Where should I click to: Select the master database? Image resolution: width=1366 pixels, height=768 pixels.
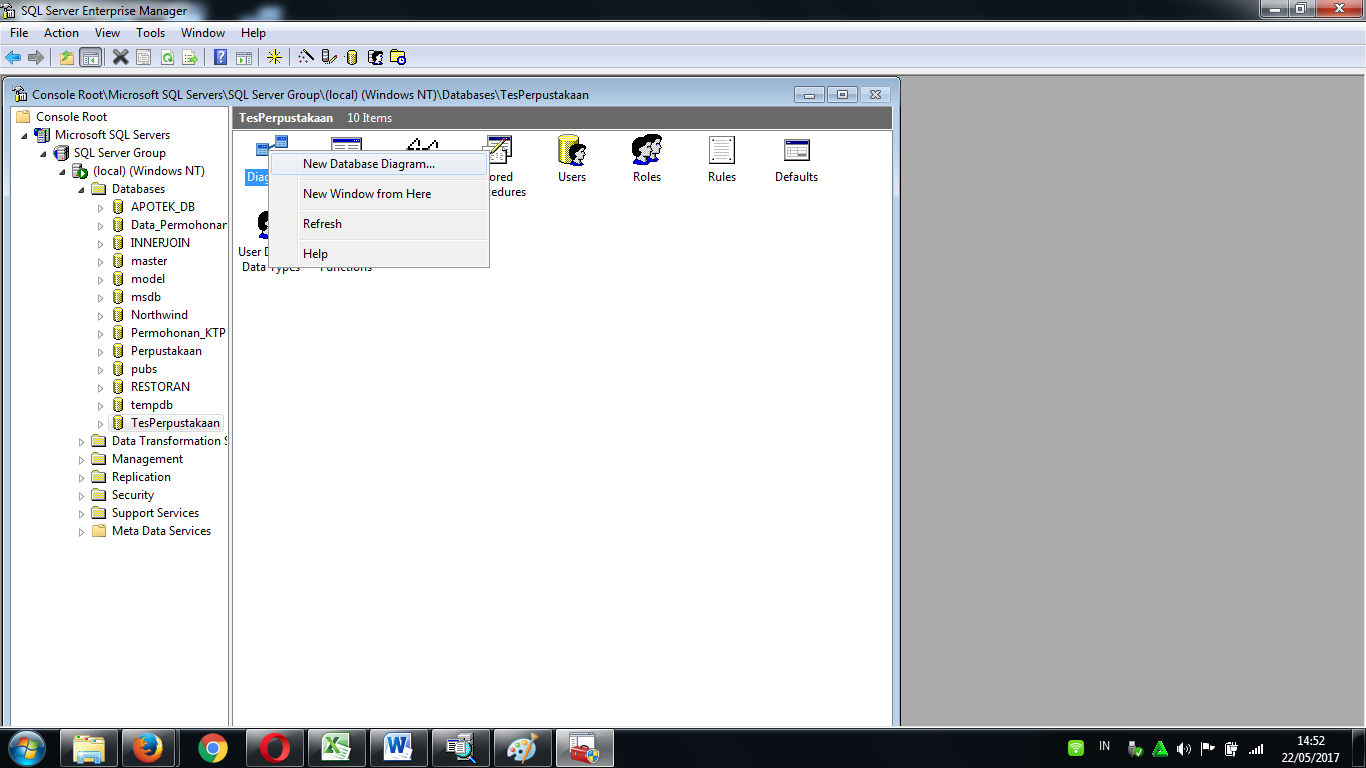(149, 261)
